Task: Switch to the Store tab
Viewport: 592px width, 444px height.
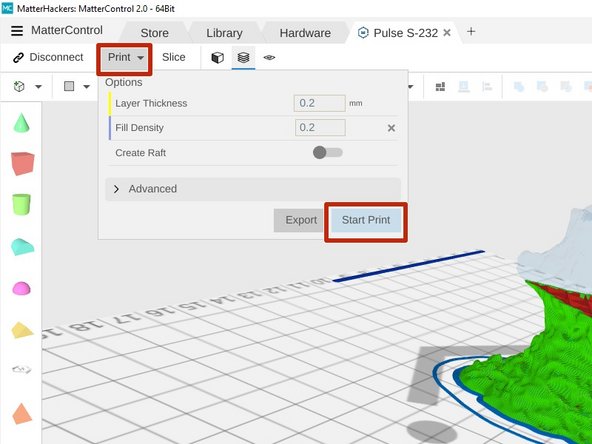Action: click(x=154, y=33)
